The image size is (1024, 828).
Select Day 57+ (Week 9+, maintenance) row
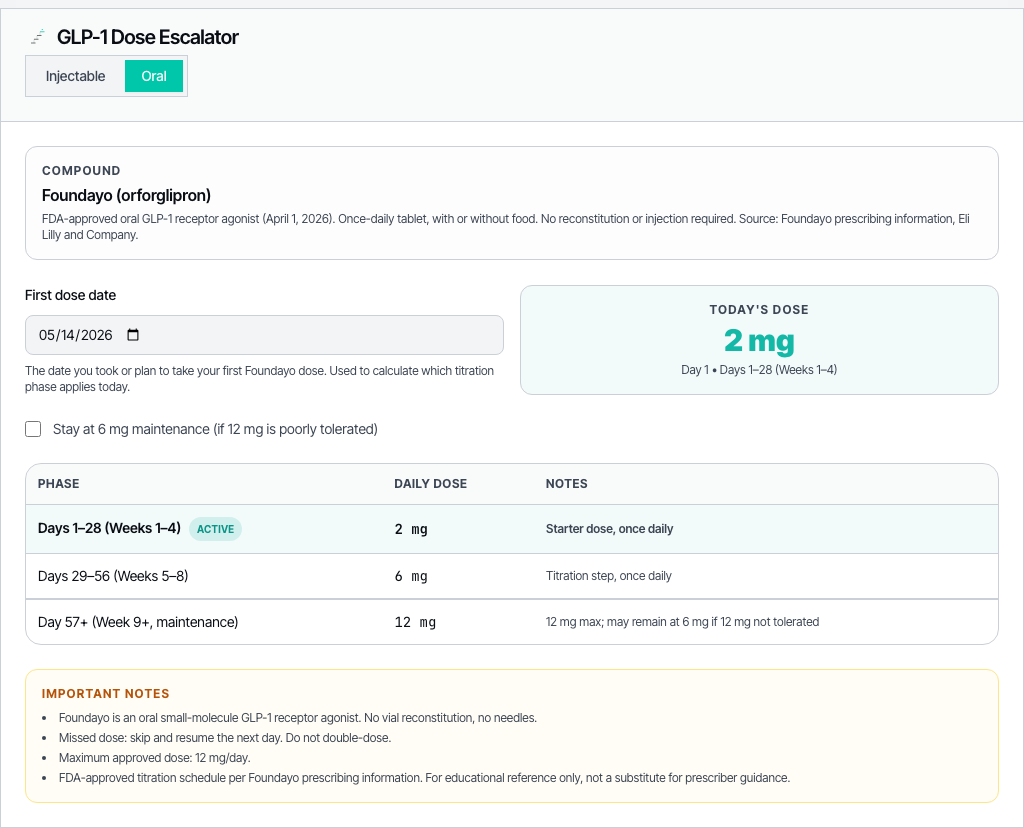tap(512, 622)
